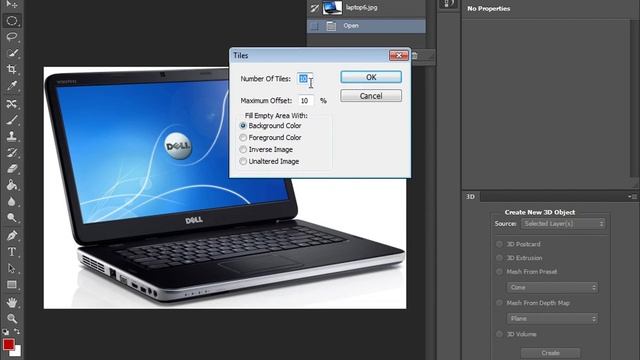Open the Source Selected Layer(s) dropdown
The height and width of the screenshot is (360, 640).
tap(563, 224)
